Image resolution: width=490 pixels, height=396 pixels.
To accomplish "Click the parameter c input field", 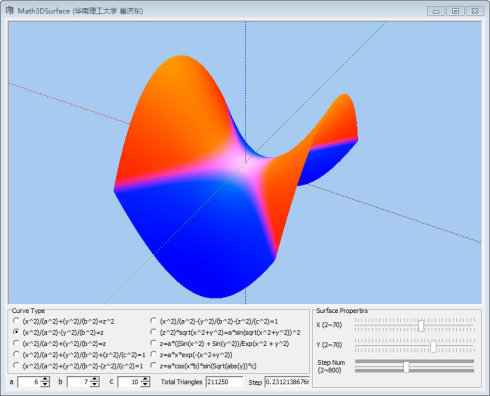I will coord(130,382).
